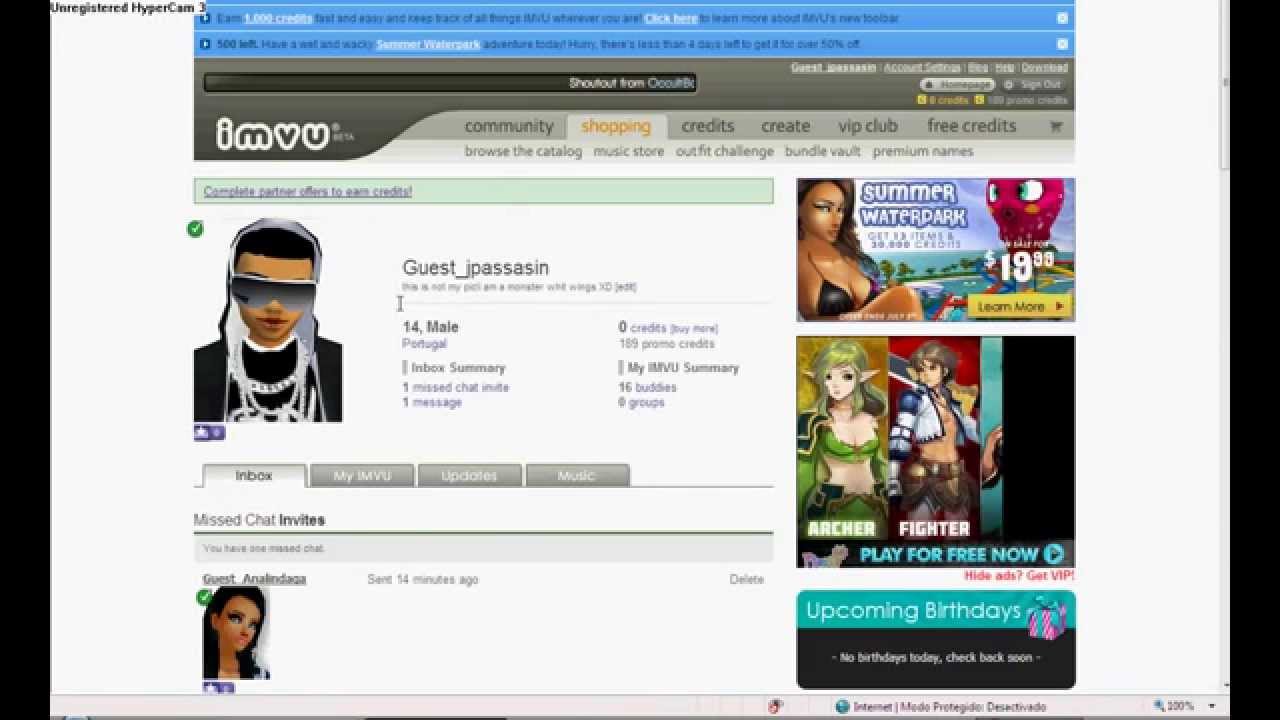Click the Guest_jpassasin avatar picture
Screen dimensions: 1280x720
click(x=268, y=320)
